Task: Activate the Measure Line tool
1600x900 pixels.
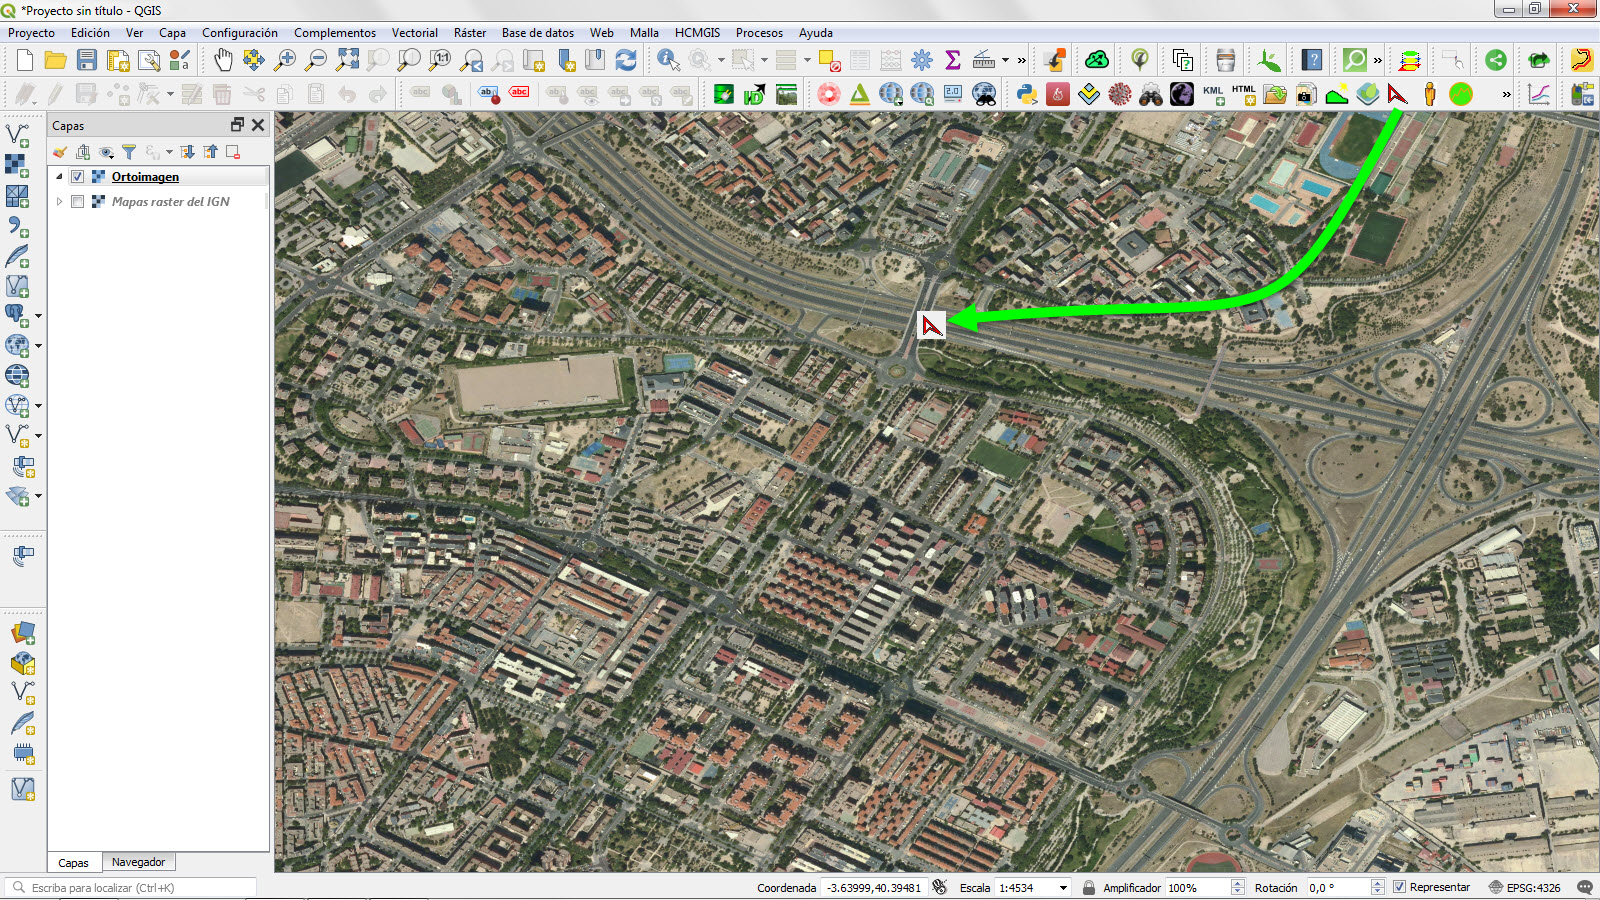Action: pyautogui.click(x=986, y=60)
